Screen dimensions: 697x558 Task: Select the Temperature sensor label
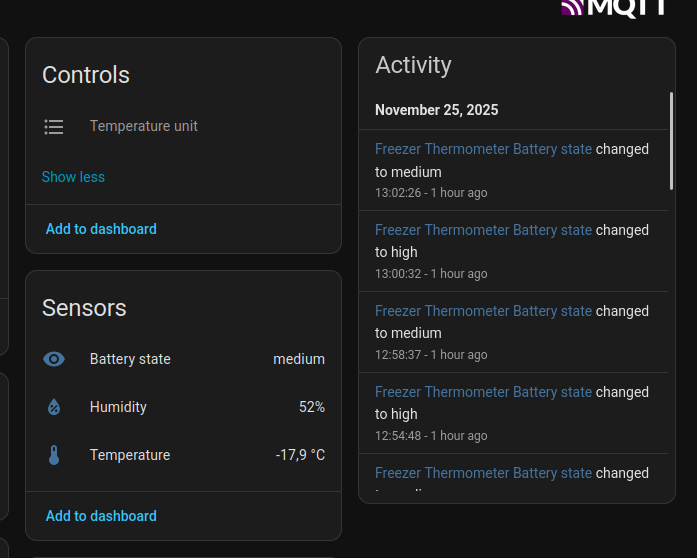(130, 455)
